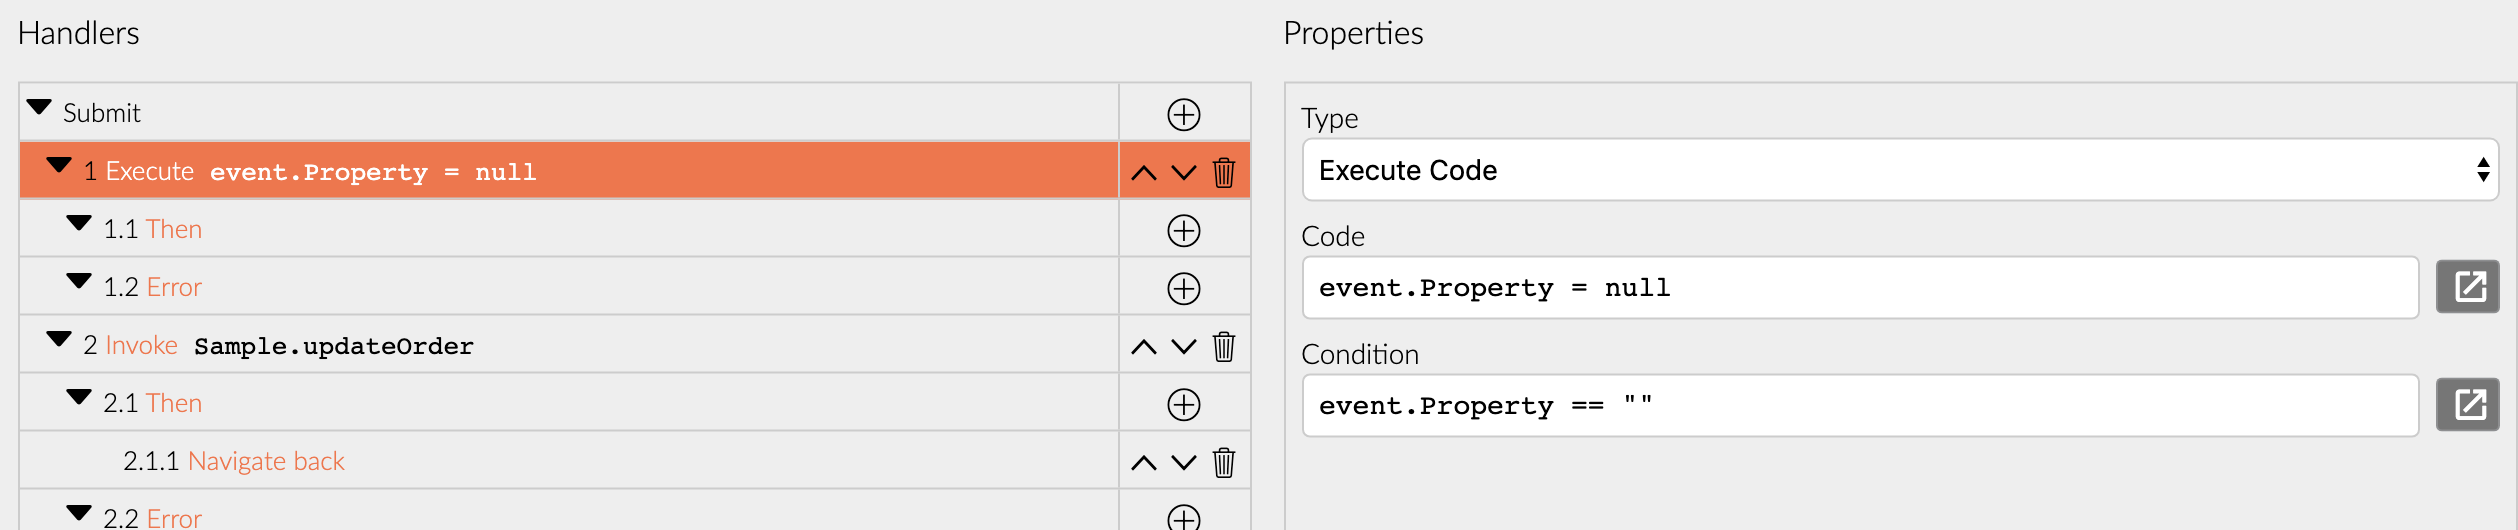2518x530 pixels.
Task: Click into the Code input field
Action: coord(1860,288)
